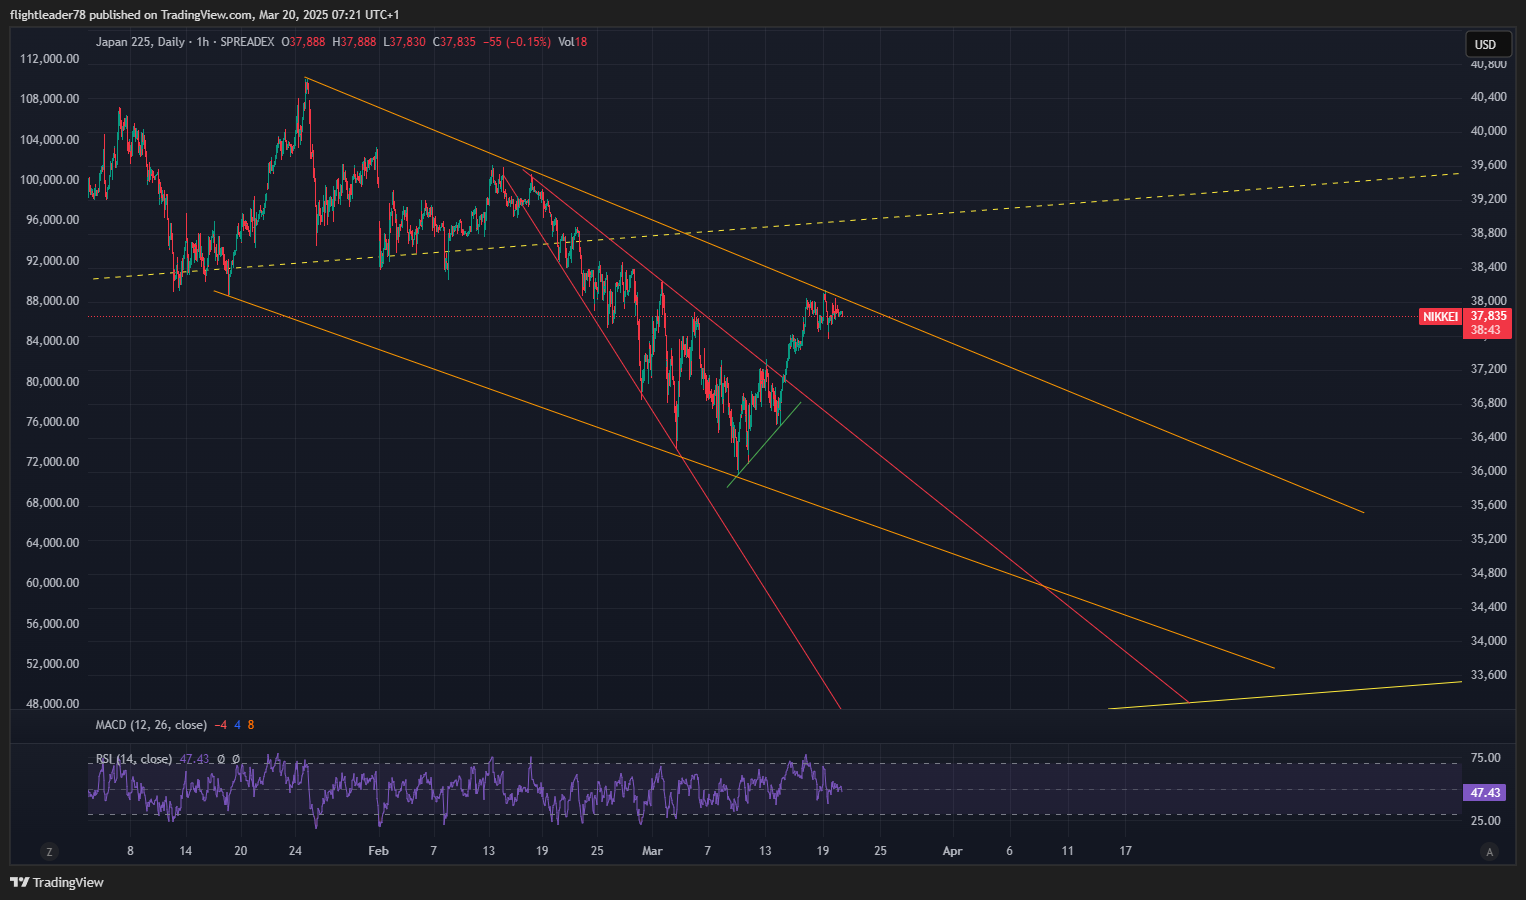Click the Japan 225, Daily symbol title
Viewport: 1526px width, 900px height.
pyautogui.click(x=140, y=42)
